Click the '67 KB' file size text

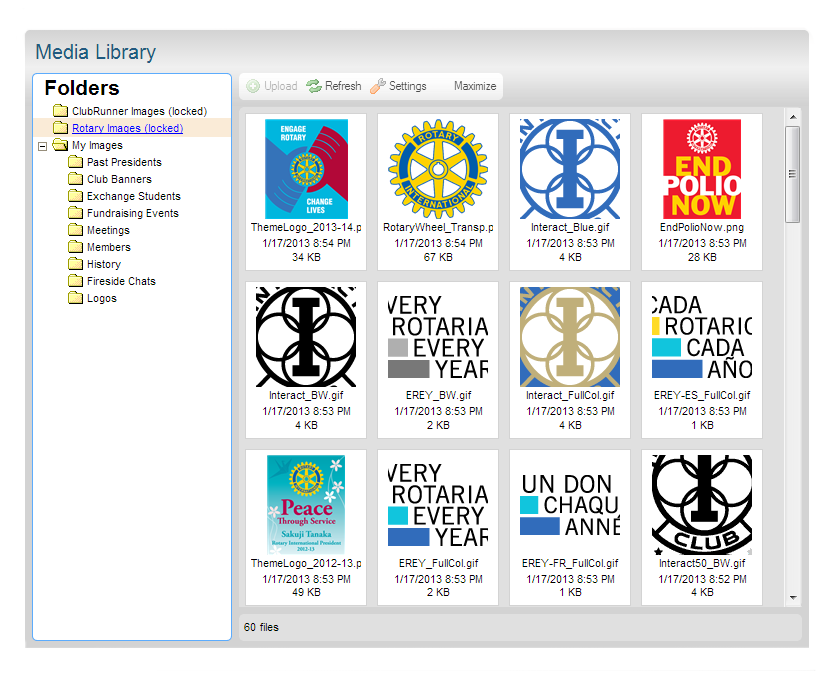point(438,257)
